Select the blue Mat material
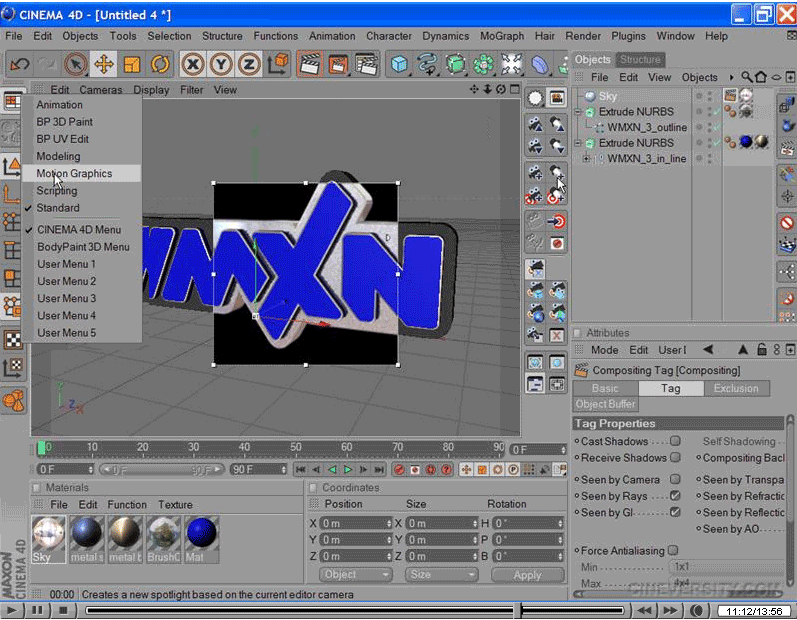 [x=202, y=539]
